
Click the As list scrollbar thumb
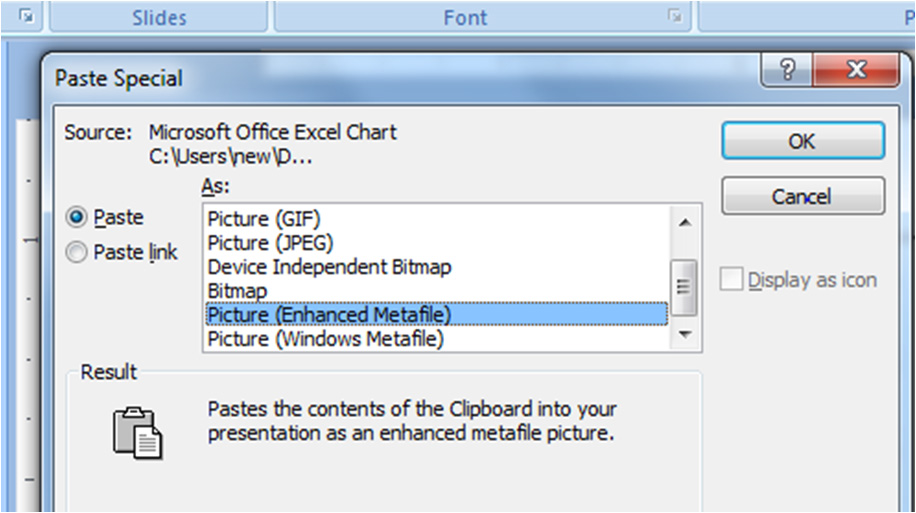[x=685, y=286]
